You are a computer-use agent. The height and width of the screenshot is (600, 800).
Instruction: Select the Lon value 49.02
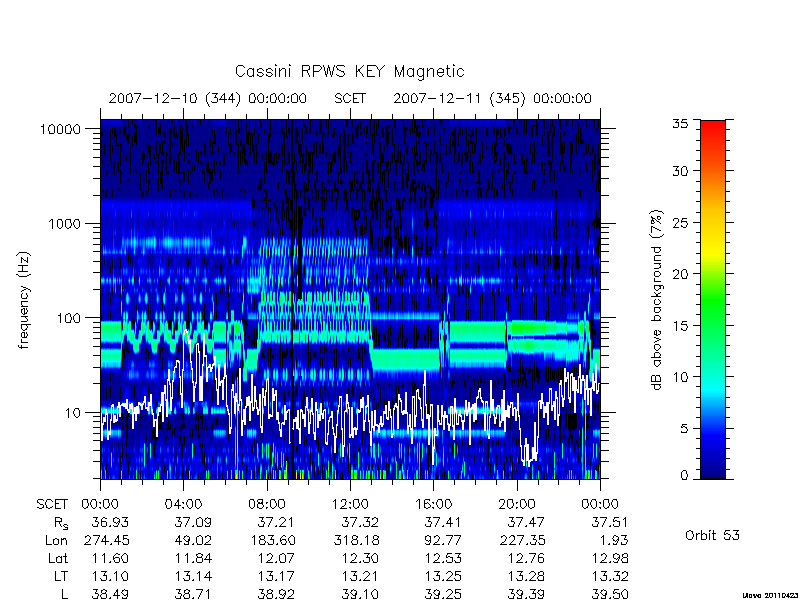coord(192,540)
